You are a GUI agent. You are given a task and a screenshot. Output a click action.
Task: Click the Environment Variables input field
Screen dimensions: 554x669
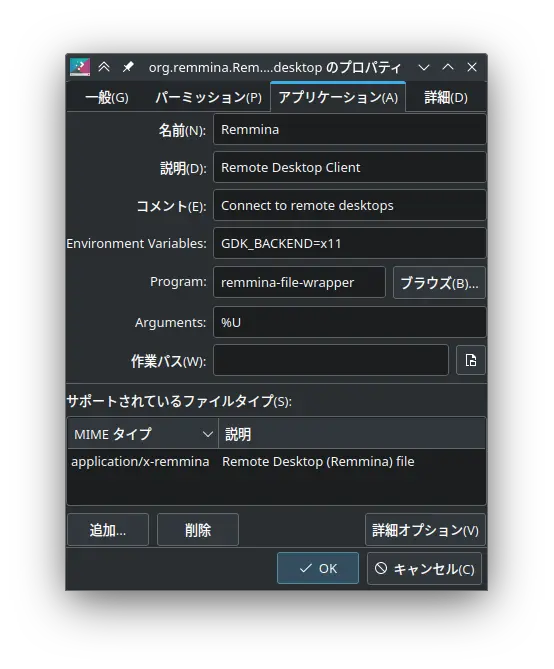[x=350, y=243]
